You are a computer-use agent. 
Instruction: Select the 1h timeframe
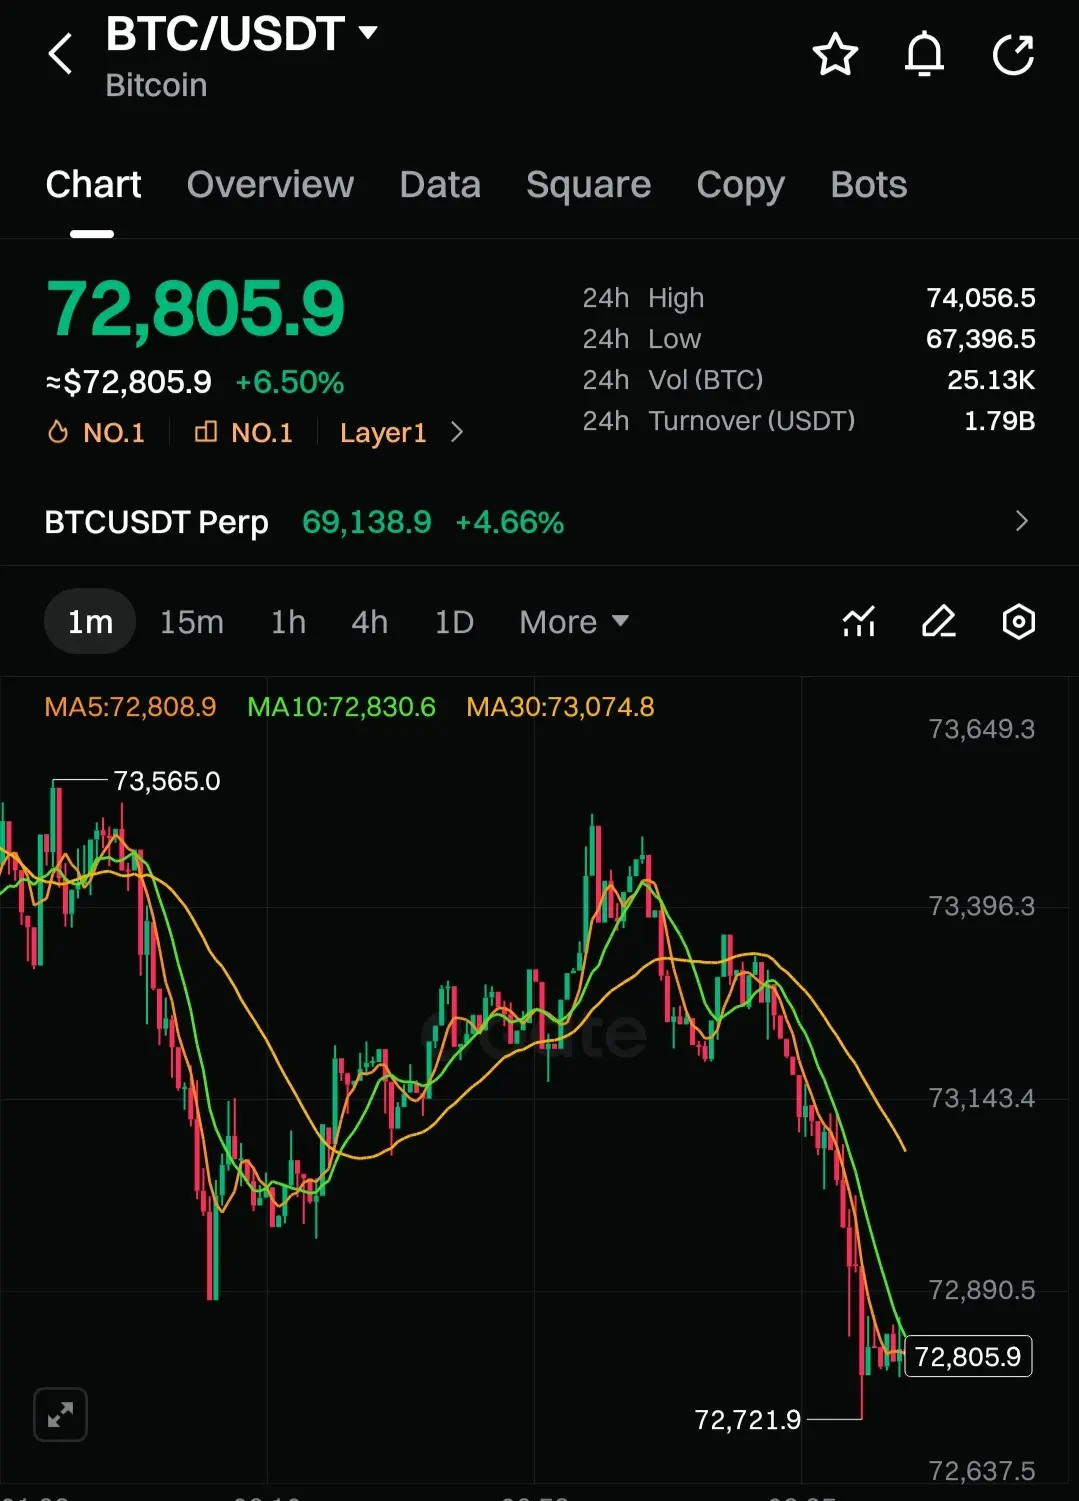(288, 622)
